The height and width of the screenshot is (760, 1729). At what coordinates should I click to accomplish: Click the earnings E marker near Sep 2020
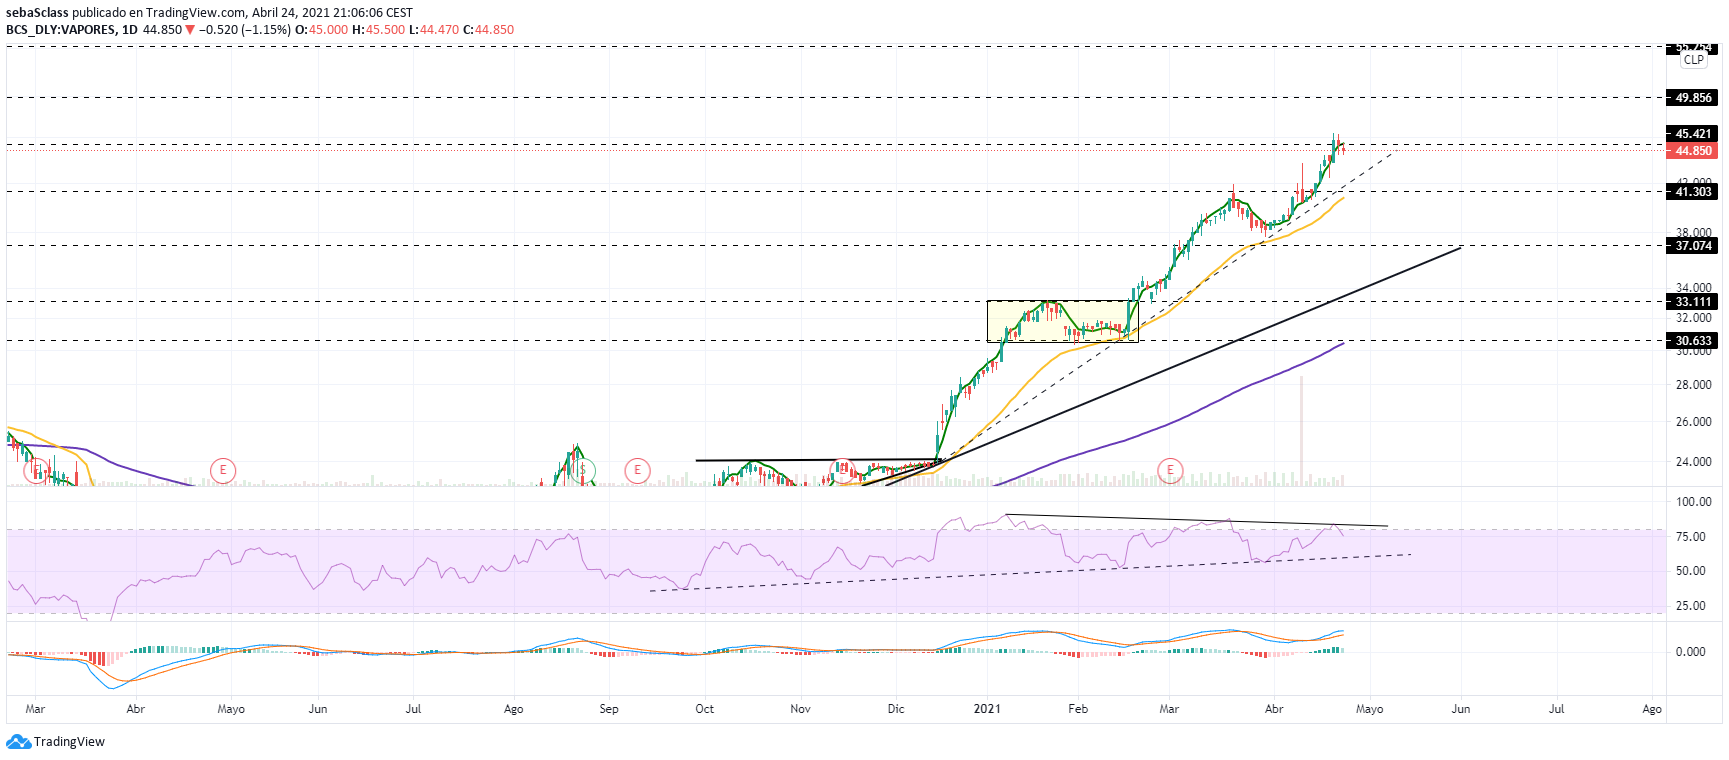pyautogui.click(x=637, y=470)
